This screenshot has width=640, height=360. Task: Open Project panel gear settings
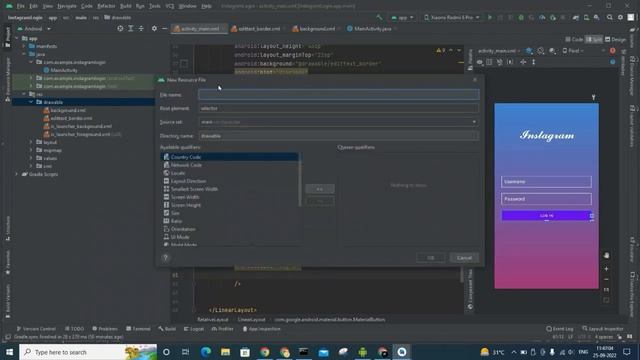coord(154,29)
